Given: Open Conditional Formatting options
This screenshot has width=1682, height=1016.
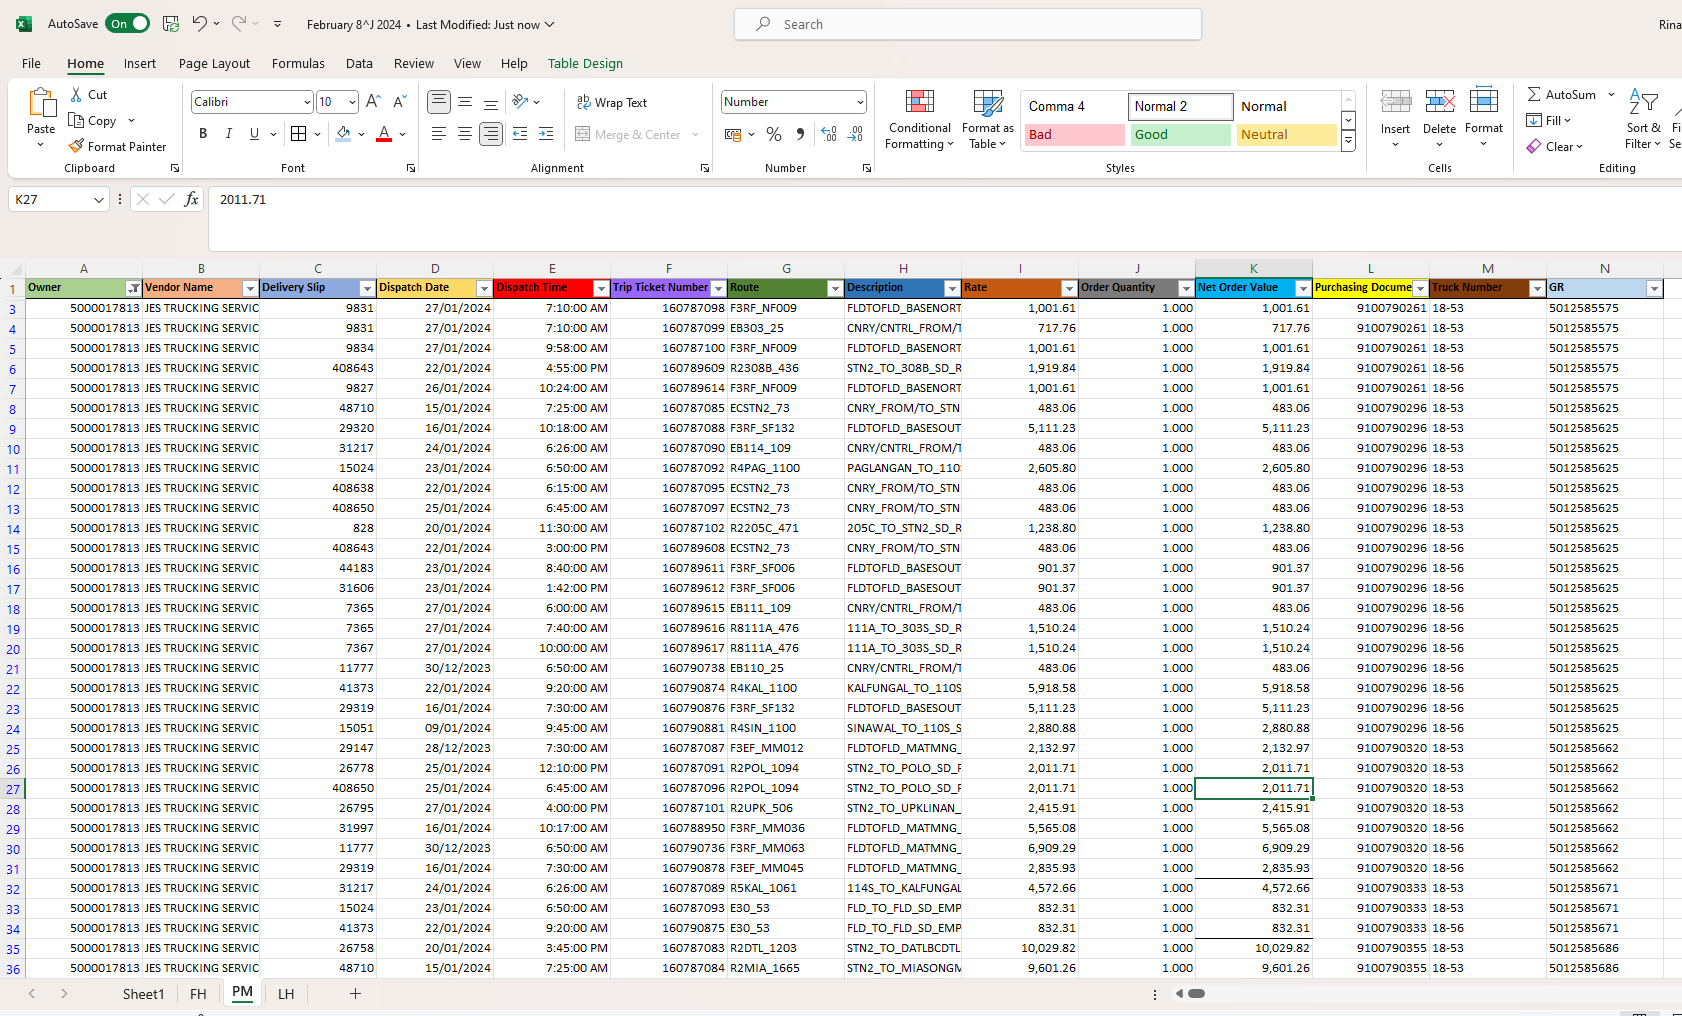Looking at the screenshot, I should [919, 120].
